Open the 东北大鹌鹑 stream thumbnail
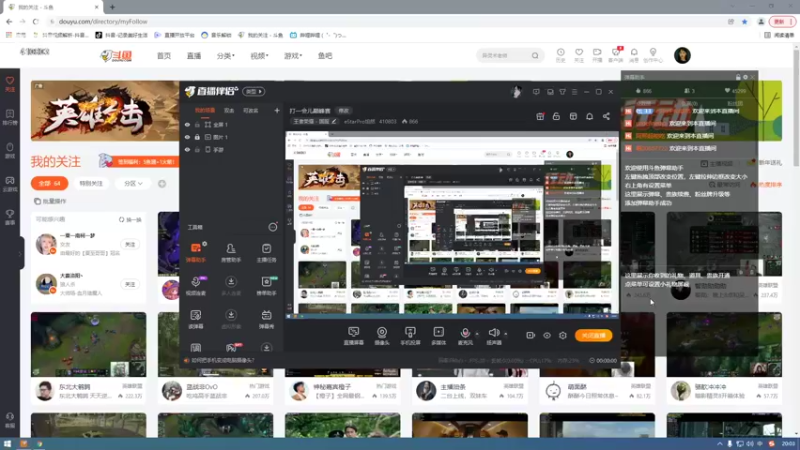This screenshot has width=800, height=450. click(88, 344)
